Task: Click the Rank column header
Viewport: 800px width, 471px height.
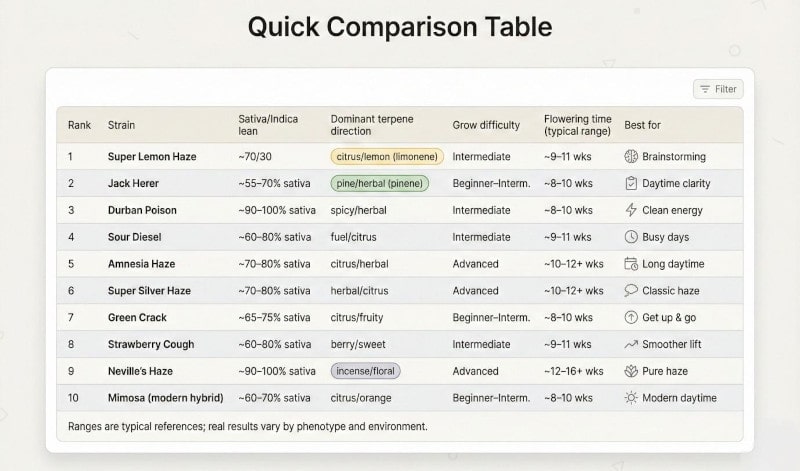Action: (79, 125)
